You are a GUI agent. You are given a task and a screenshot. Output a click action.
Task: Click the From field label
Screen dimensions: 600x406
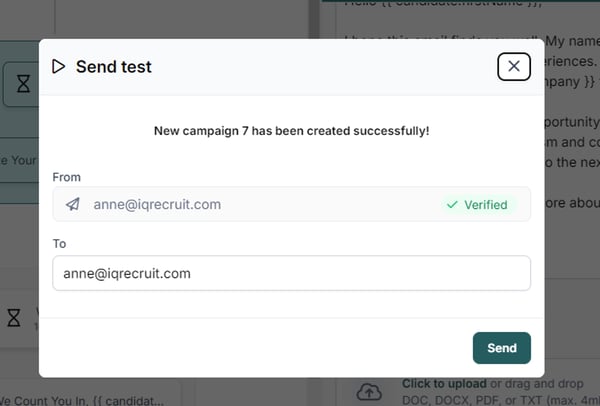[67, 177]
